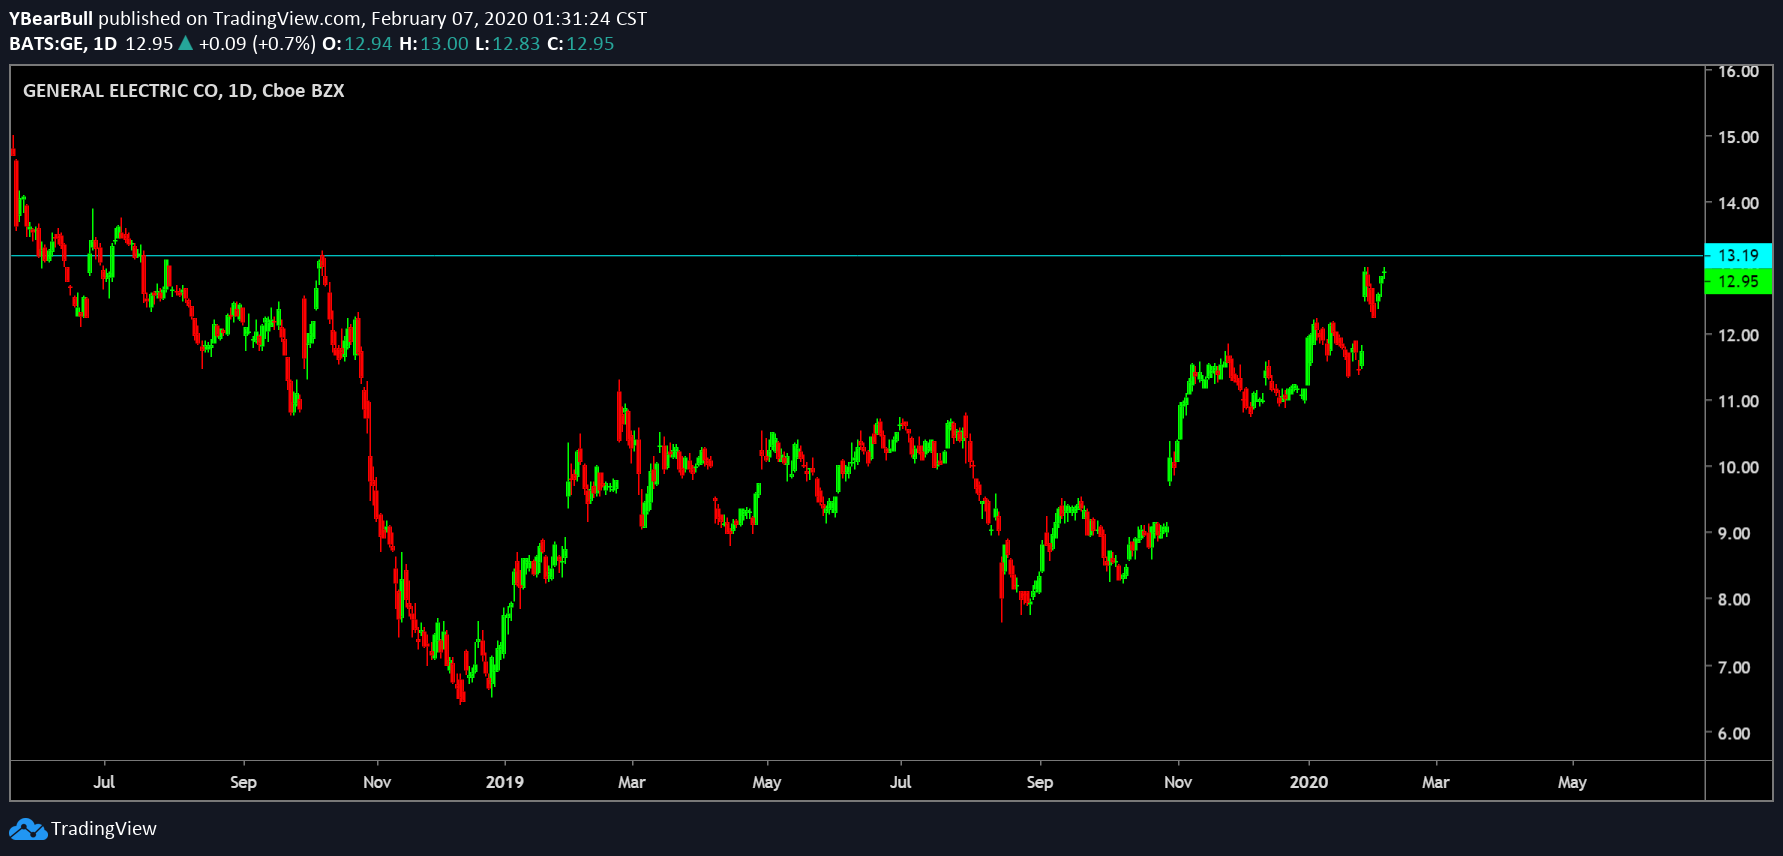Click the first Sep label on time axis
This screenshot has height=856, width=1783.
243,782
